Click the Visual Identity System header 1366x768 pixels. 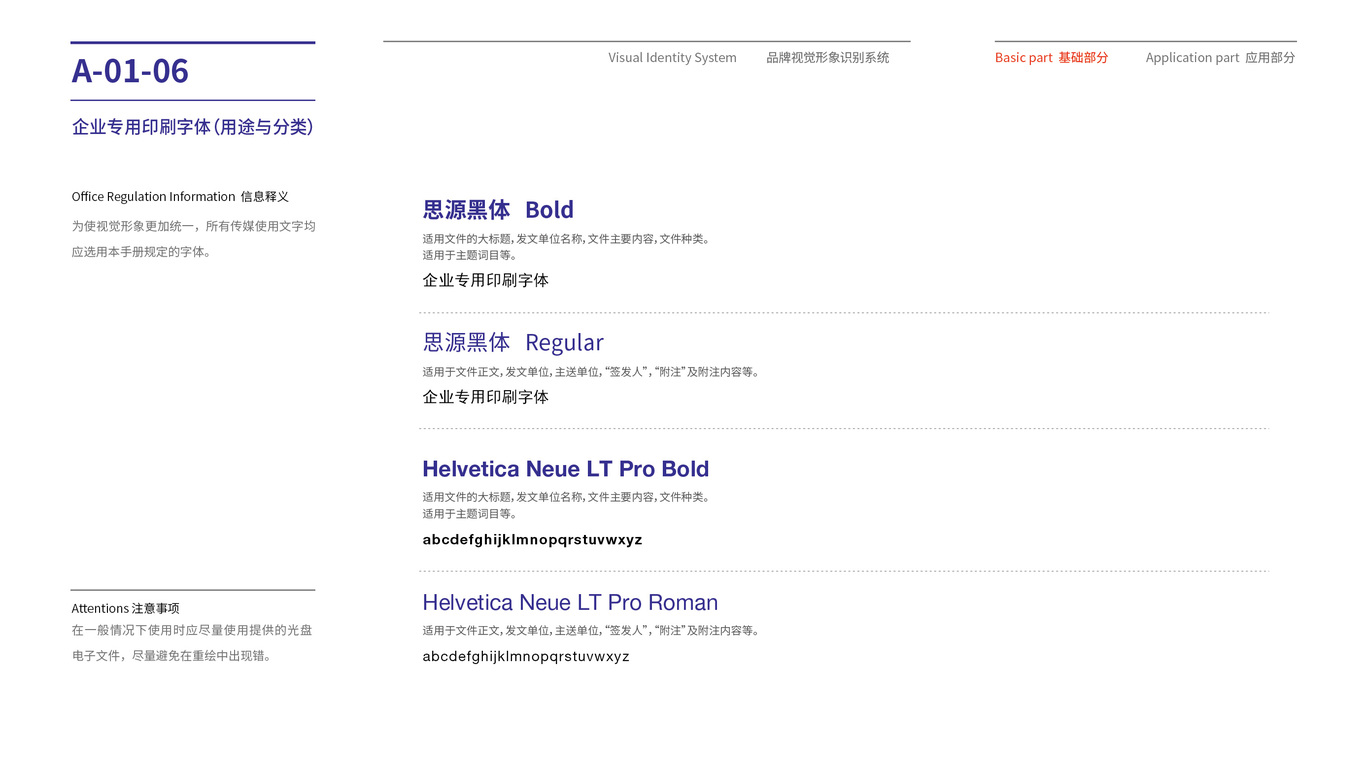[672, 58]
